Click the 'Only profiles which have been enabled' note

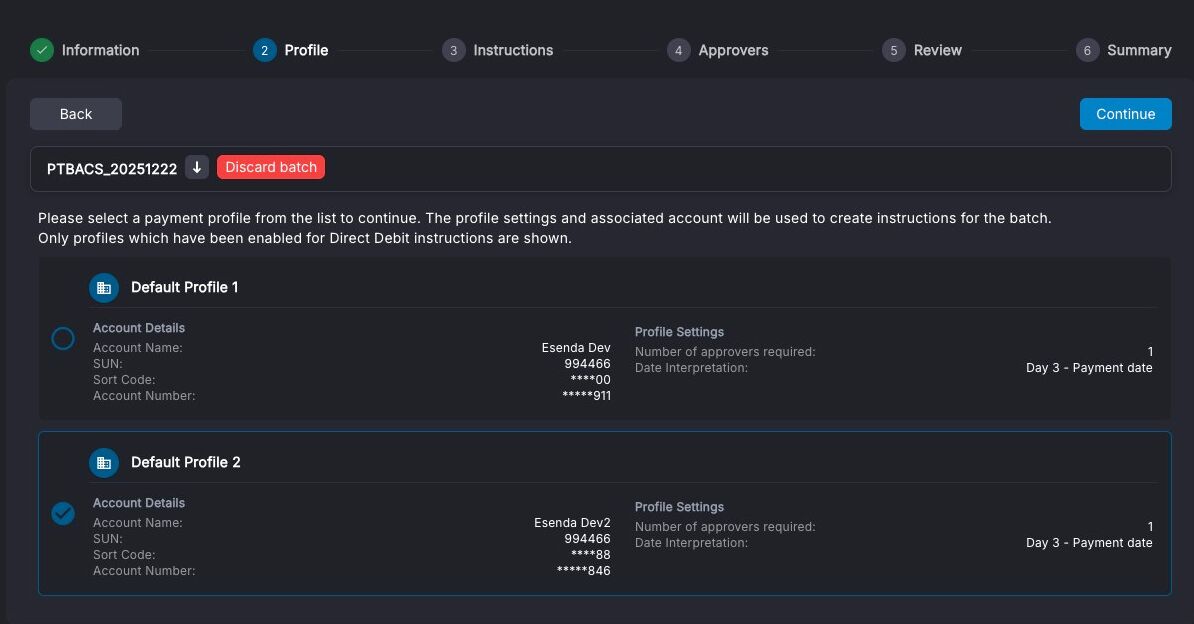click(305, 238)
